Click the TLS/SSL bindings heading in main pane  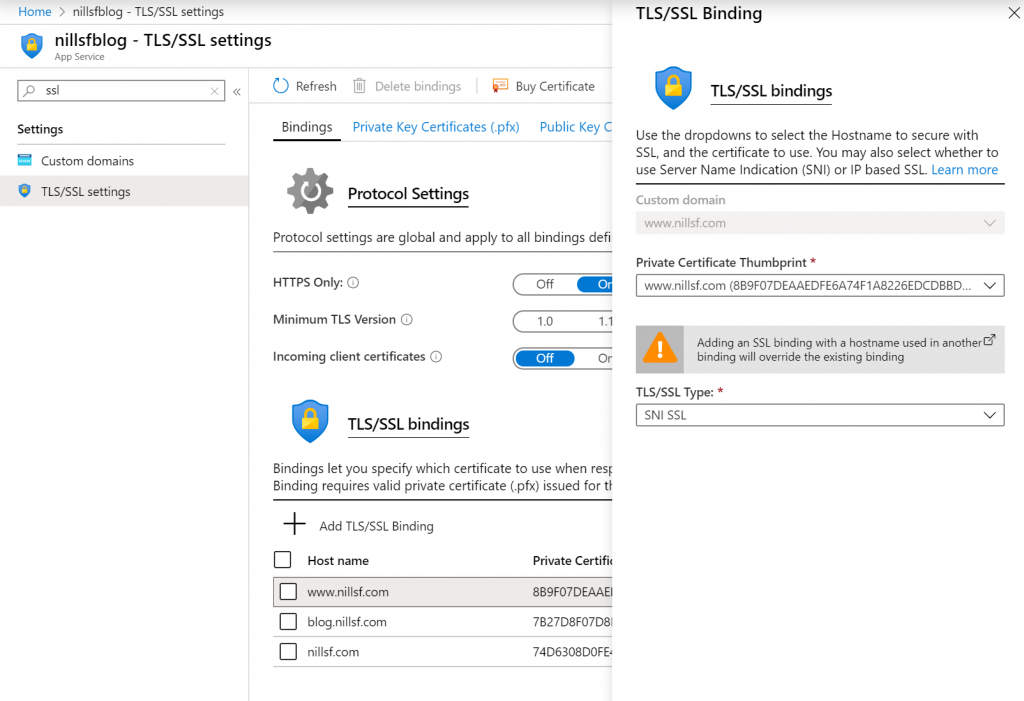pyautogui.click(x=408, y=424)
